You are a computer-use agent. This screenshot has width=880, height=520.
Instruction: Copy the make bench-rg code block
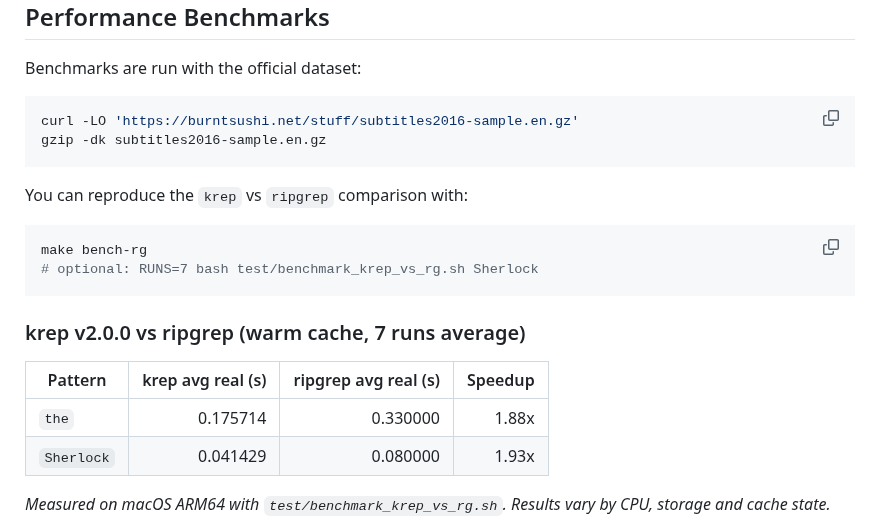tap(830, 247)
